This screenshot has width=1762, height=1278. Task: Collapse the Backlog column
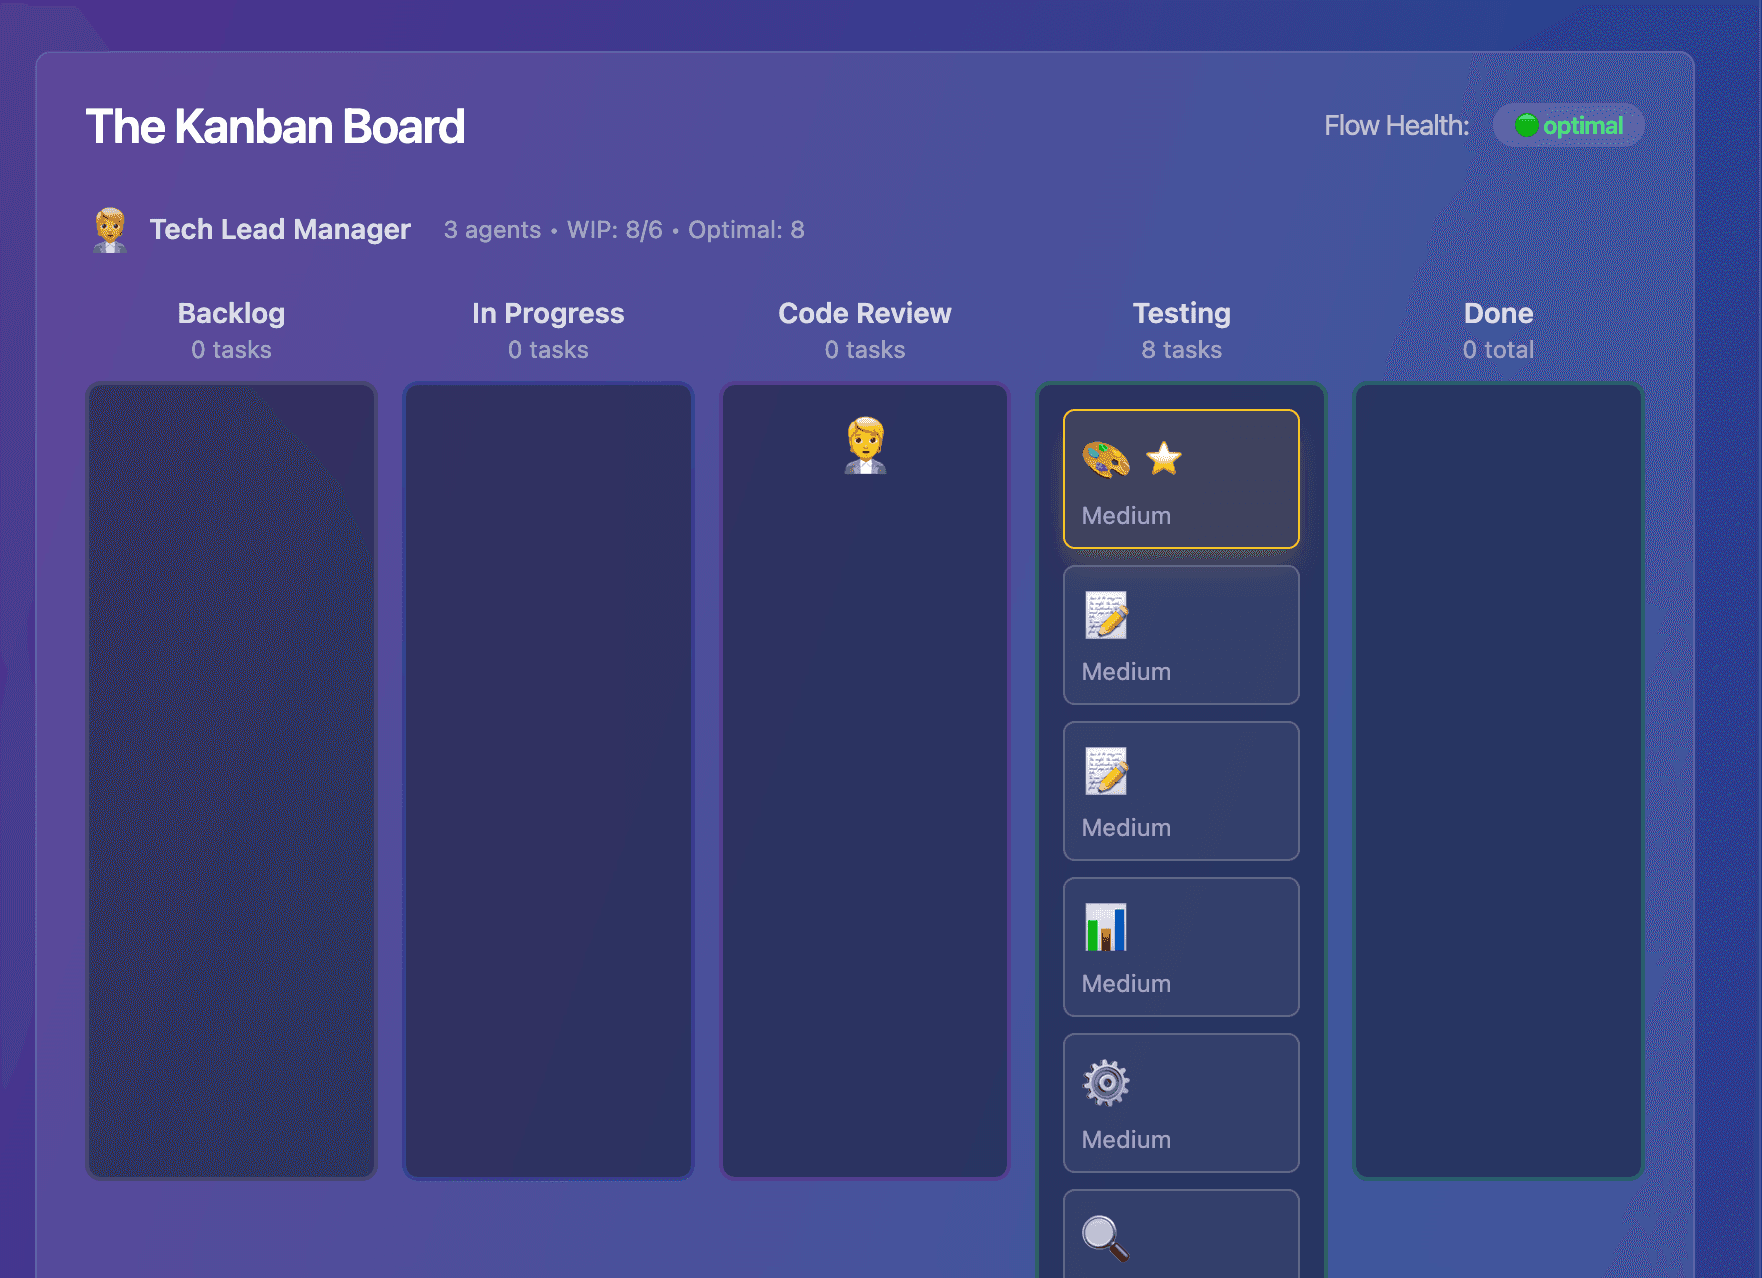pos(231,313)
